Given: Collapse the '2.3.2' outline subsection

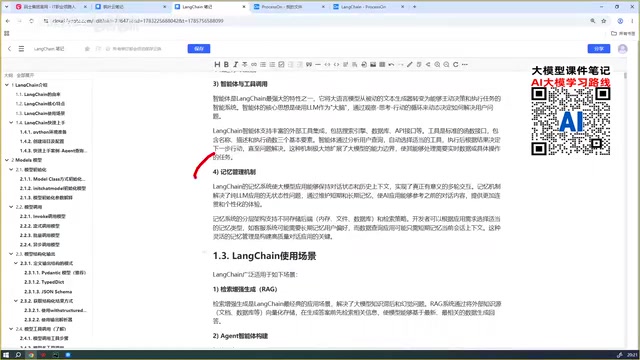Looking at the screenshot, I should (x=16, y=301).
